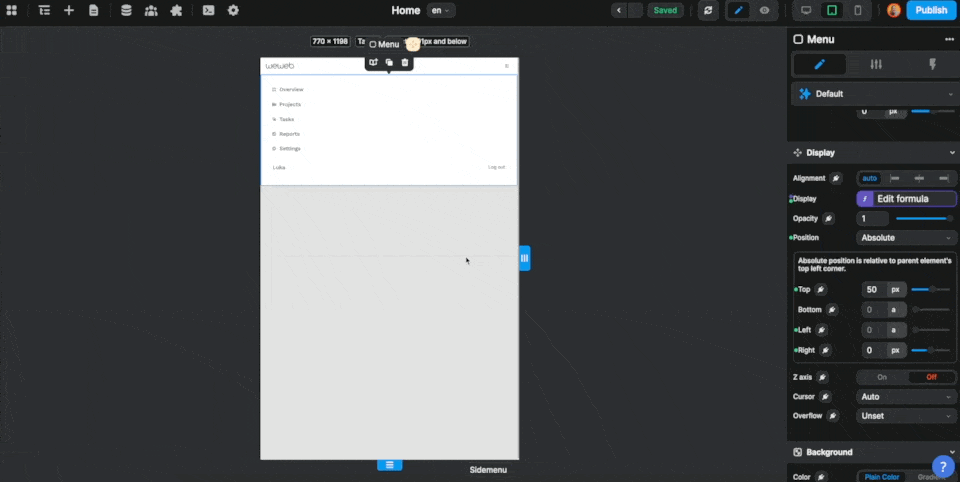Select the desktop breakpoint
The width and height of the screenshot is (960, 482).
(806, 10)
